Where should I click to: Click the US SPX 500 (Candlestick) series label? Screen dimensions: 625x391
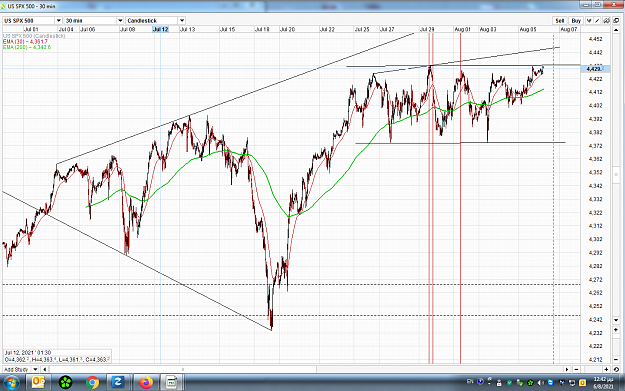(34, 36)
